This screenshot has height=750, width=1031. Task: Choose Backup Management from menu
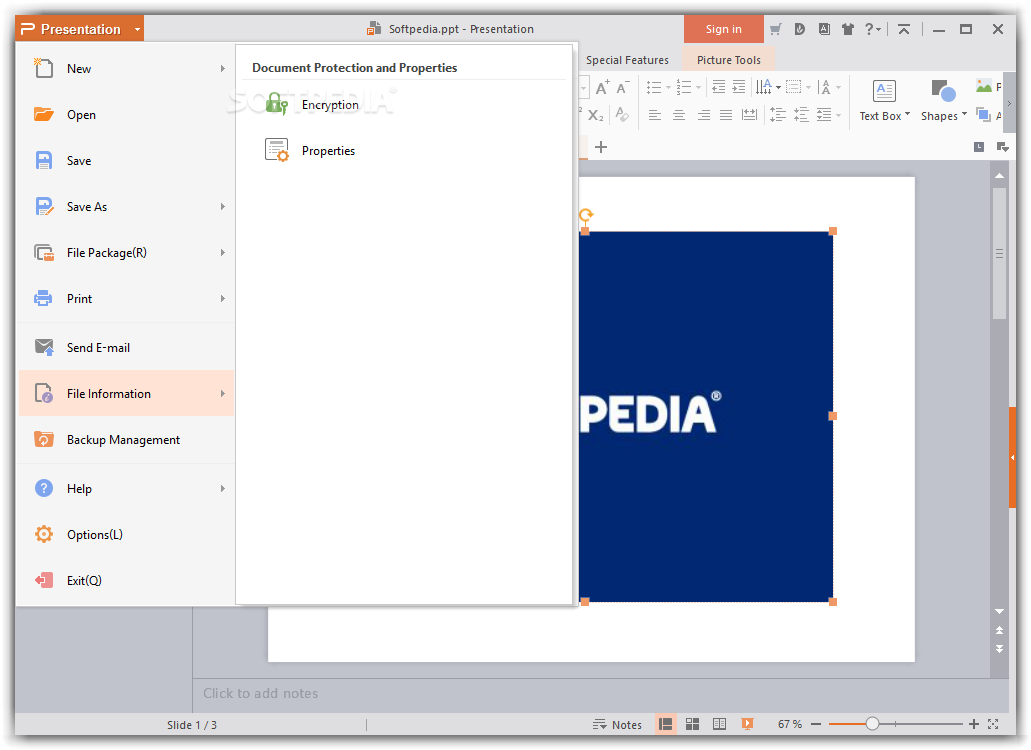[126, 440]
